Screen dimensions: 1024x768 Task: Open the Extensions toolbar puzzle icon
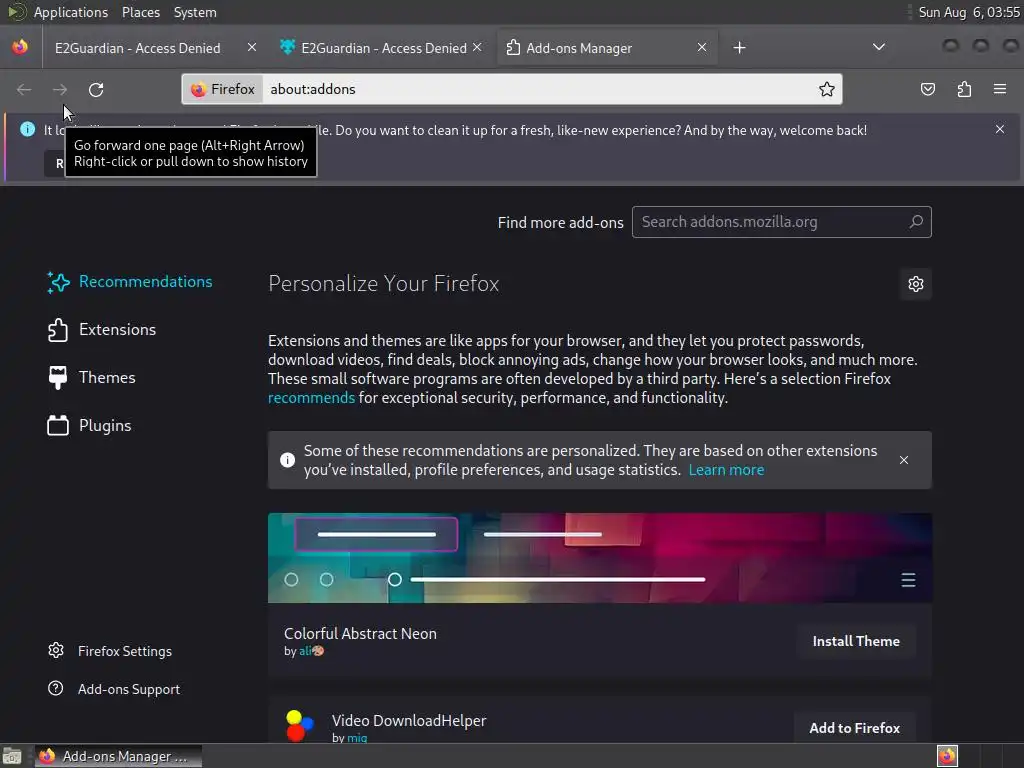964,89
